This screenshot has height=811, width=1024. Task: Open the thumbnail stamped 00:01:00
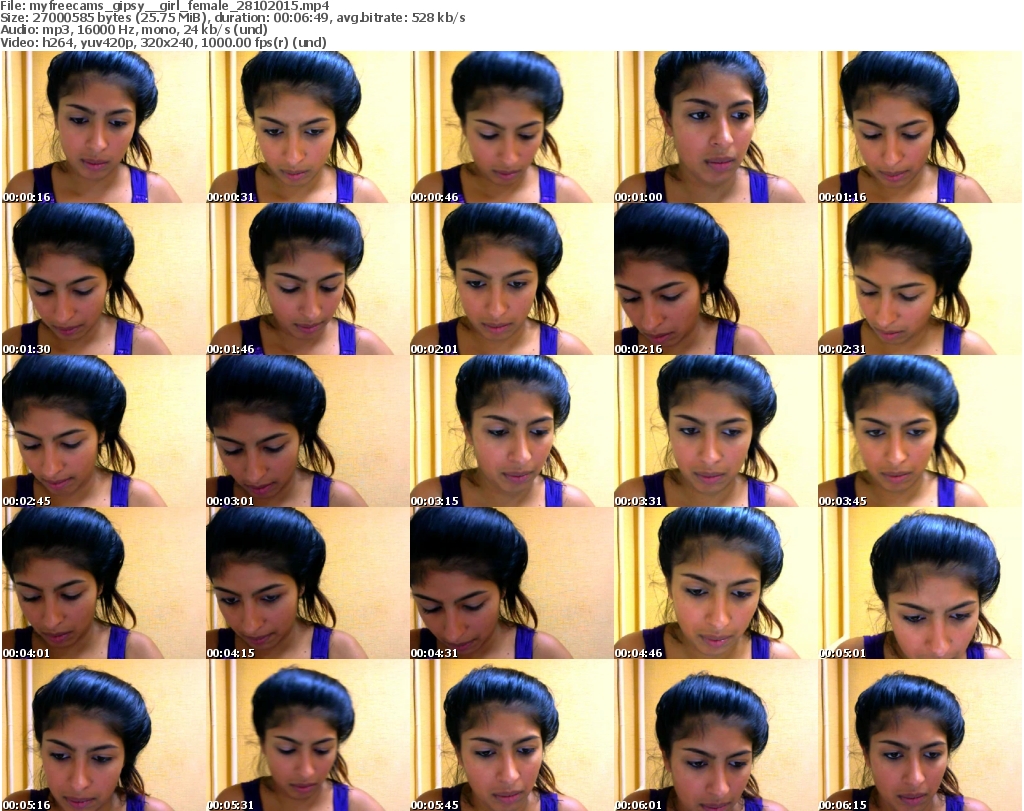coord(716,127)
